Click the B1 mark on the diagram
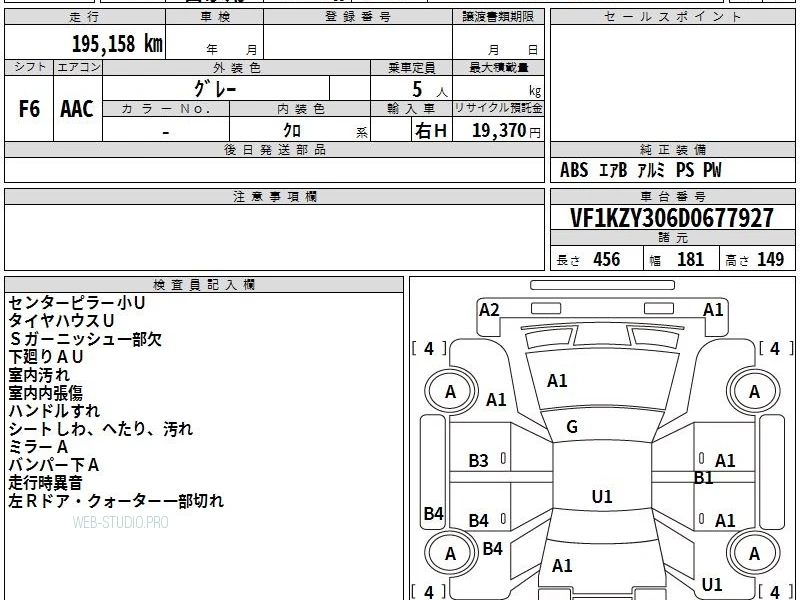Screen dimensions: 800x600 [704, 478]
